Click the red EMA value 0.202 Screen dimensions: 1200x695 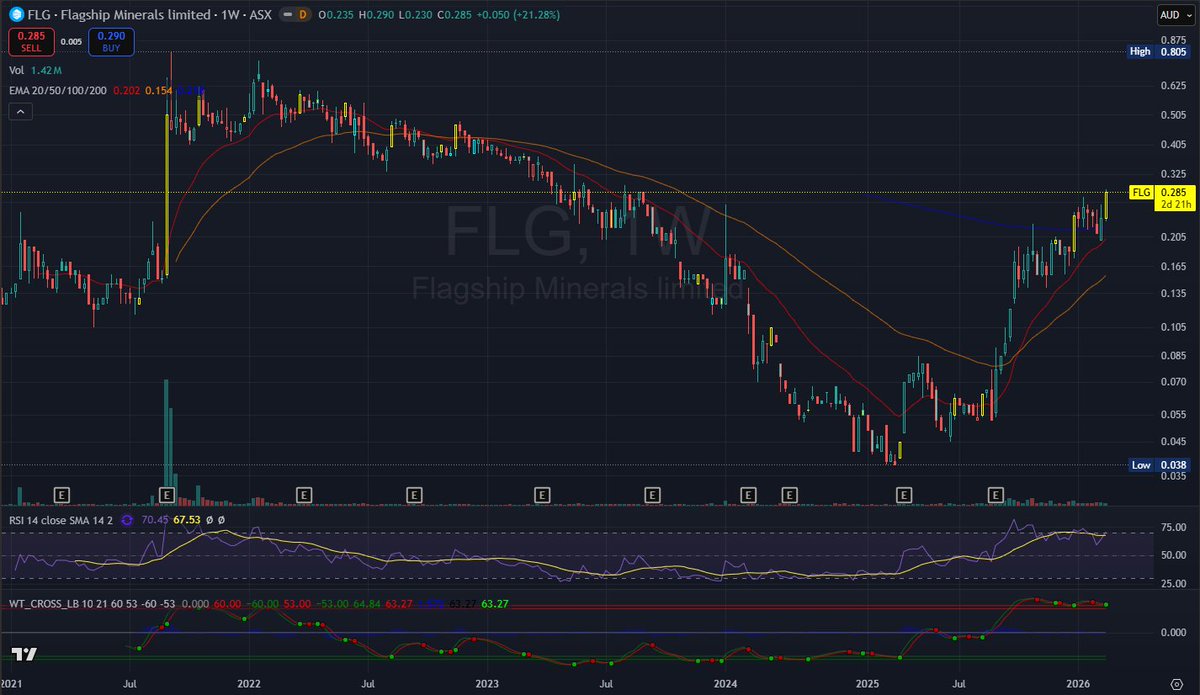(127, 91)
